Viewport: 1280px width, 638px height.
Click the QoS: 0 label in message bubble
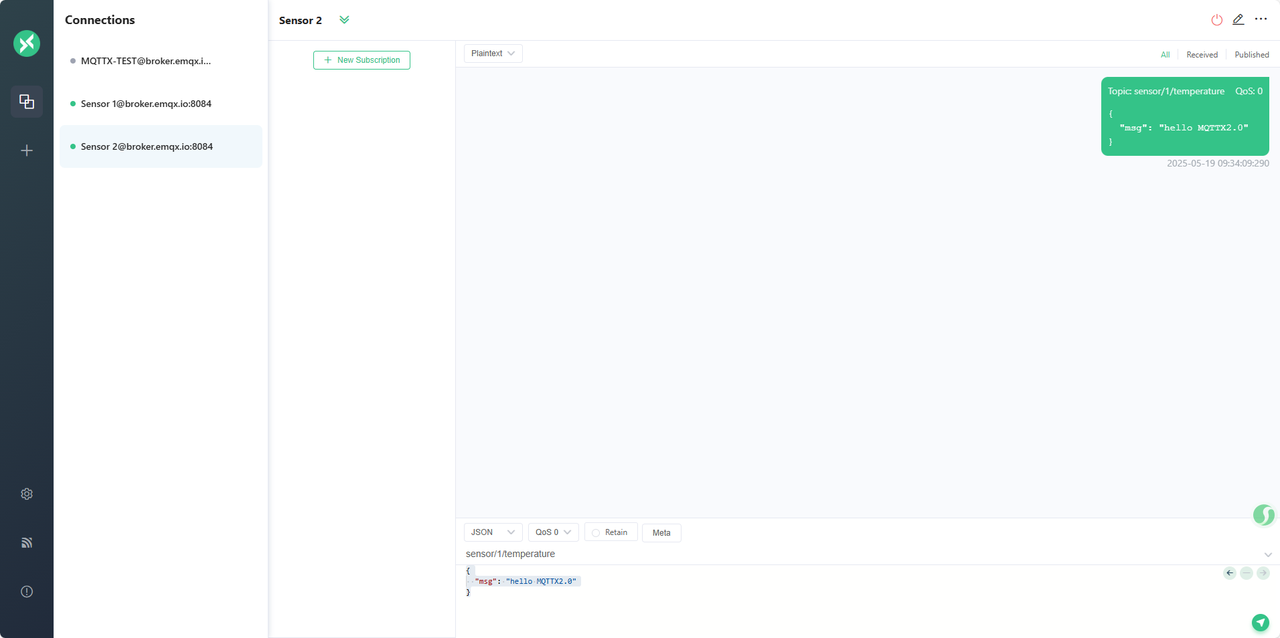point(1248,91)
